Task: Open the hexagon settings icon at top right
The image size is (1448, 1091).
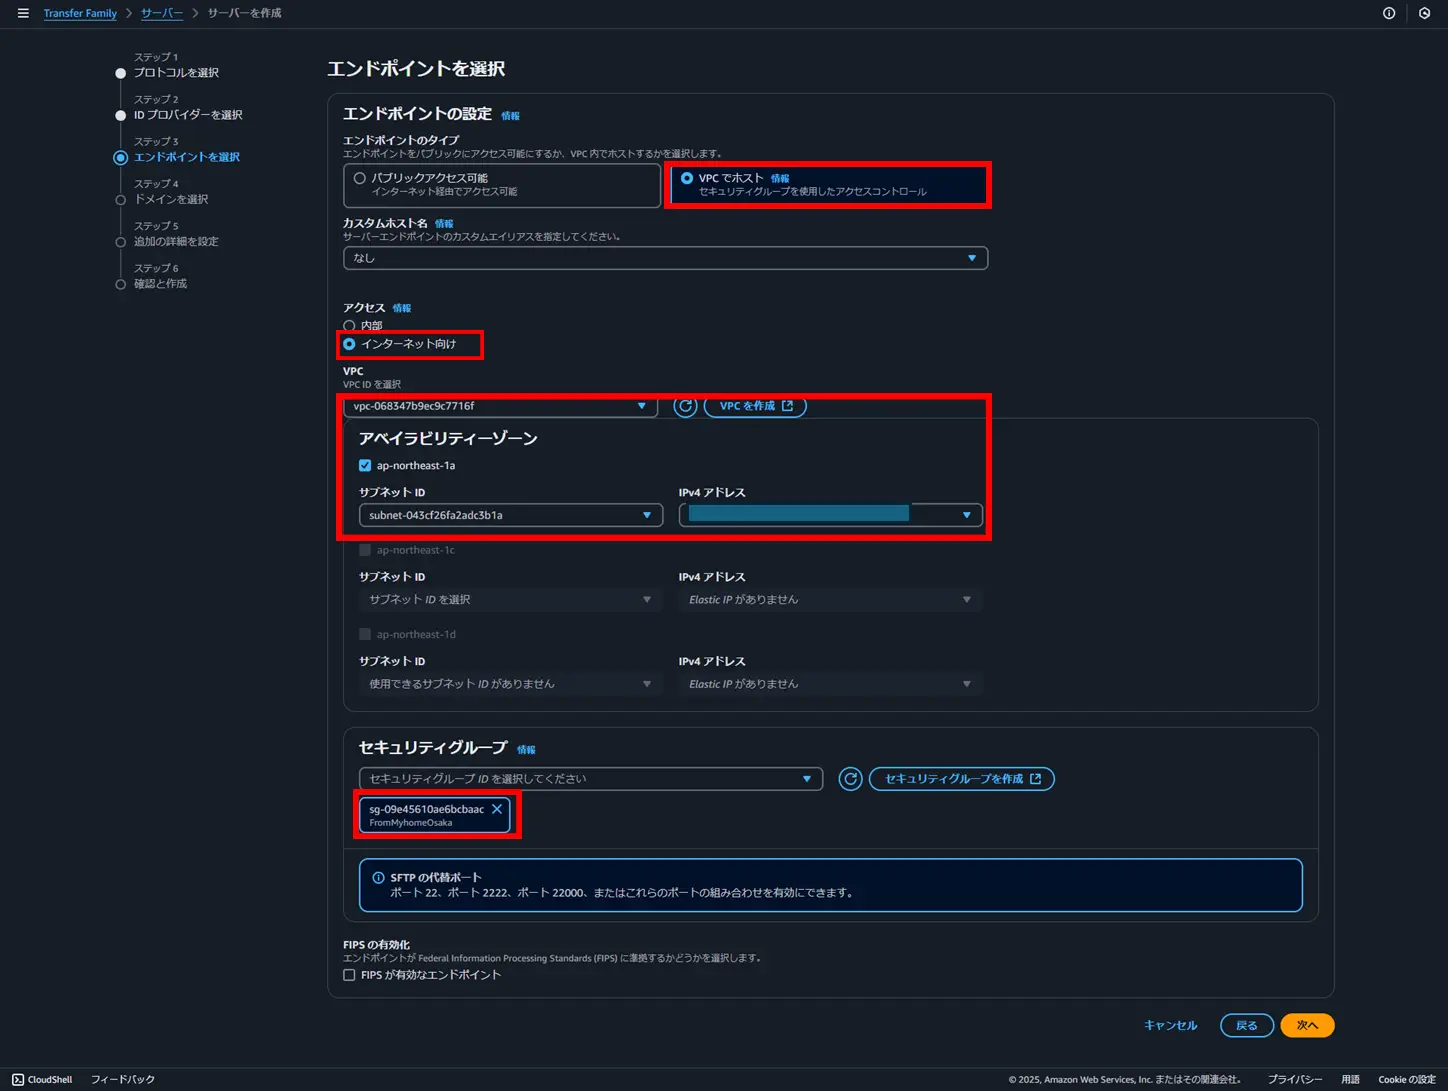Action: point(1425,13)
